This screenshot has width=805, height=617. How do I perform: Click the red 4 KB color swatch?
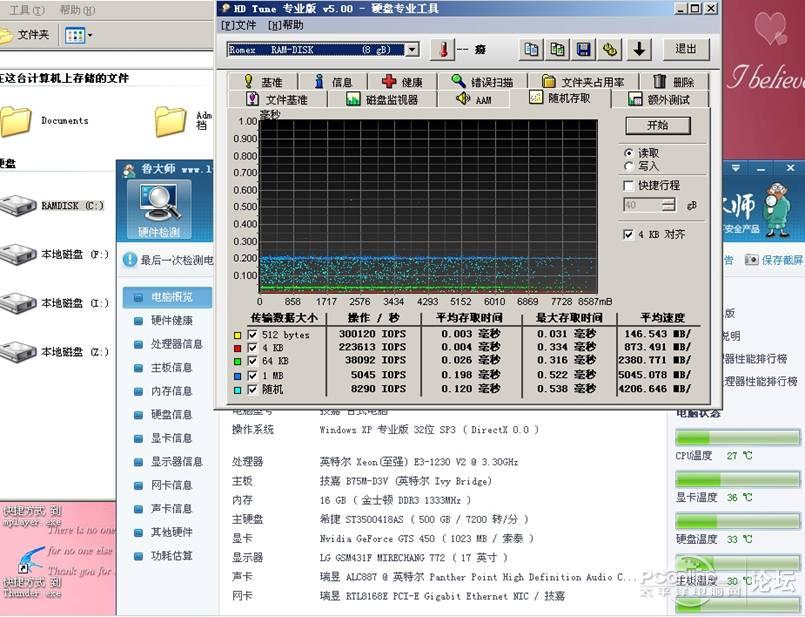[x=237, y=348]
